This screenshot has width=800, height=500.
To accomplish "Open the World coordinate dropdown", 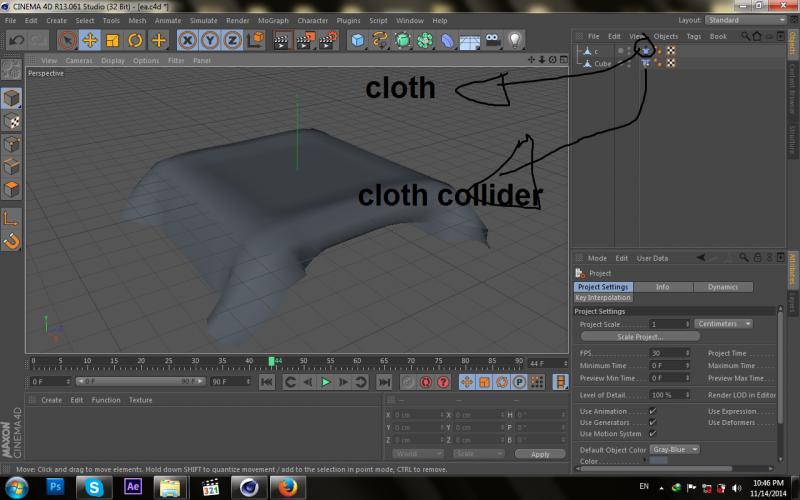I will [x=418, y=454].
